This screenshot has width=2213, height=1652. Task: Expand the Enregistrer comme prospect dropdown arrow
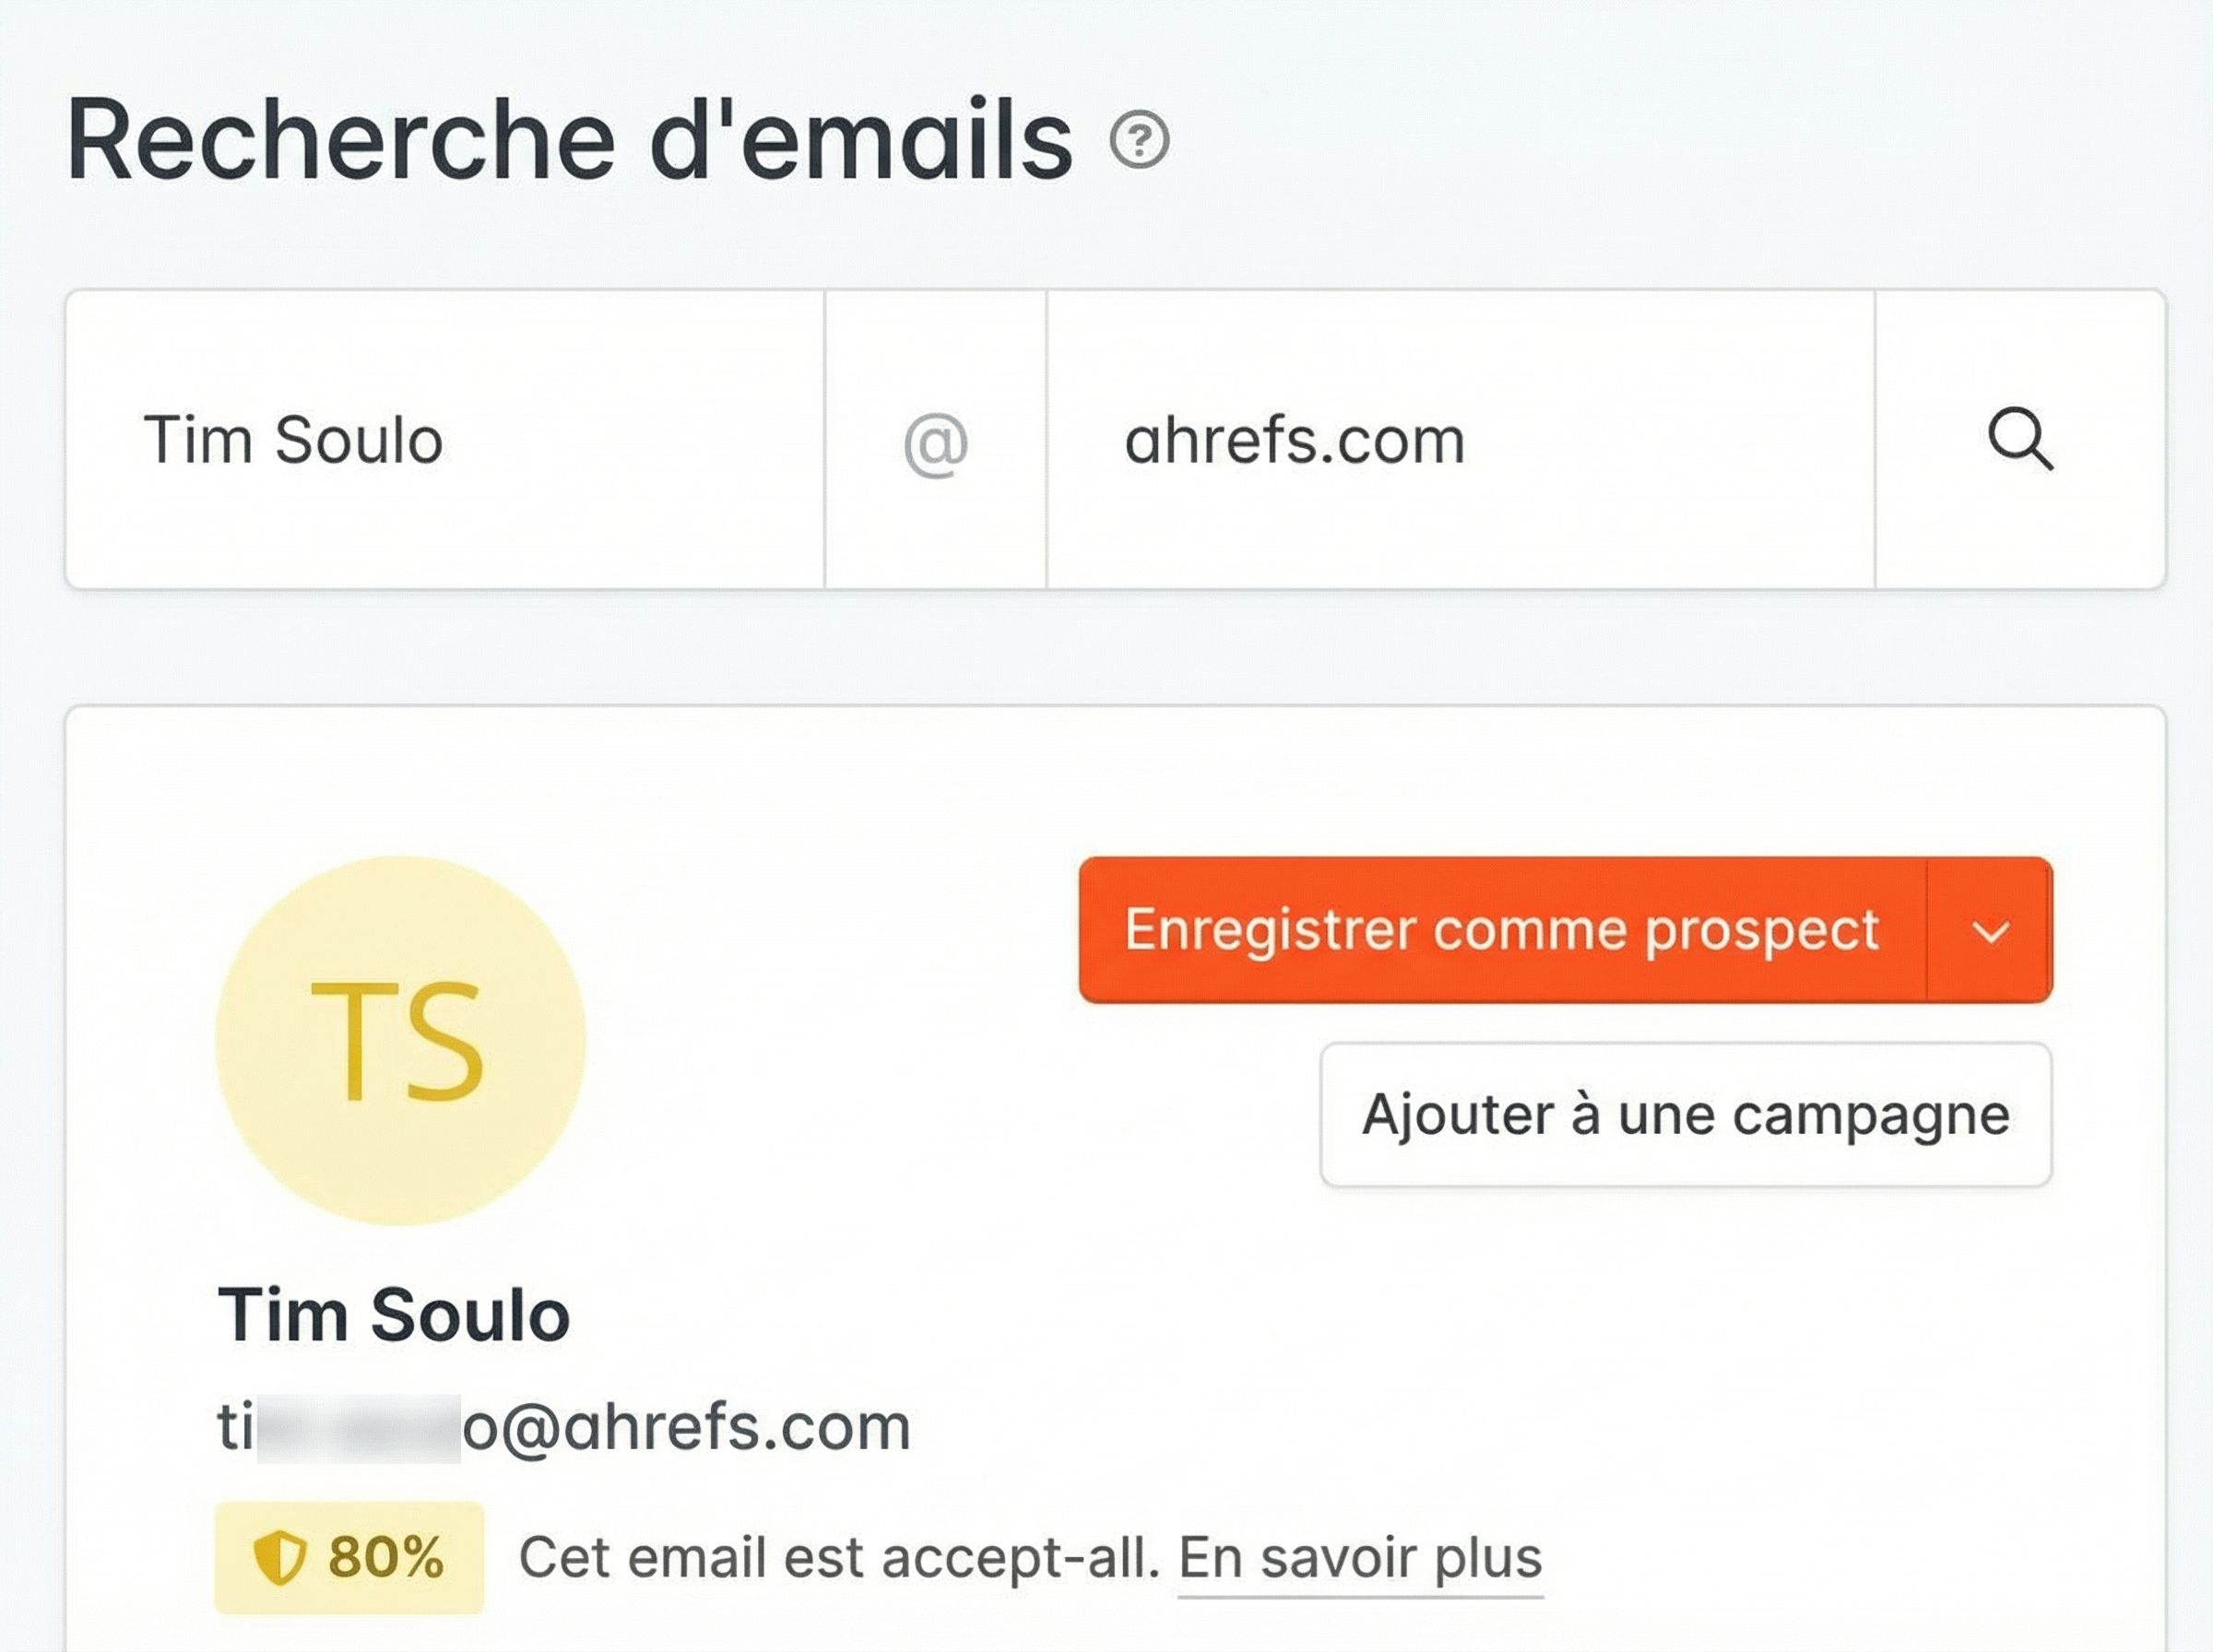[1991, 929]
